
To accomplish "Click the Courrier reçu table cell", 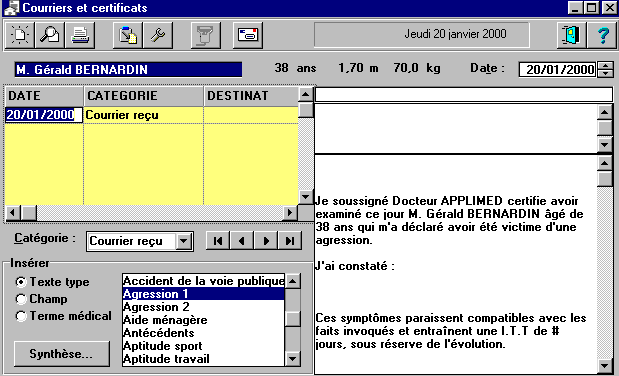I will click(144, 115).
